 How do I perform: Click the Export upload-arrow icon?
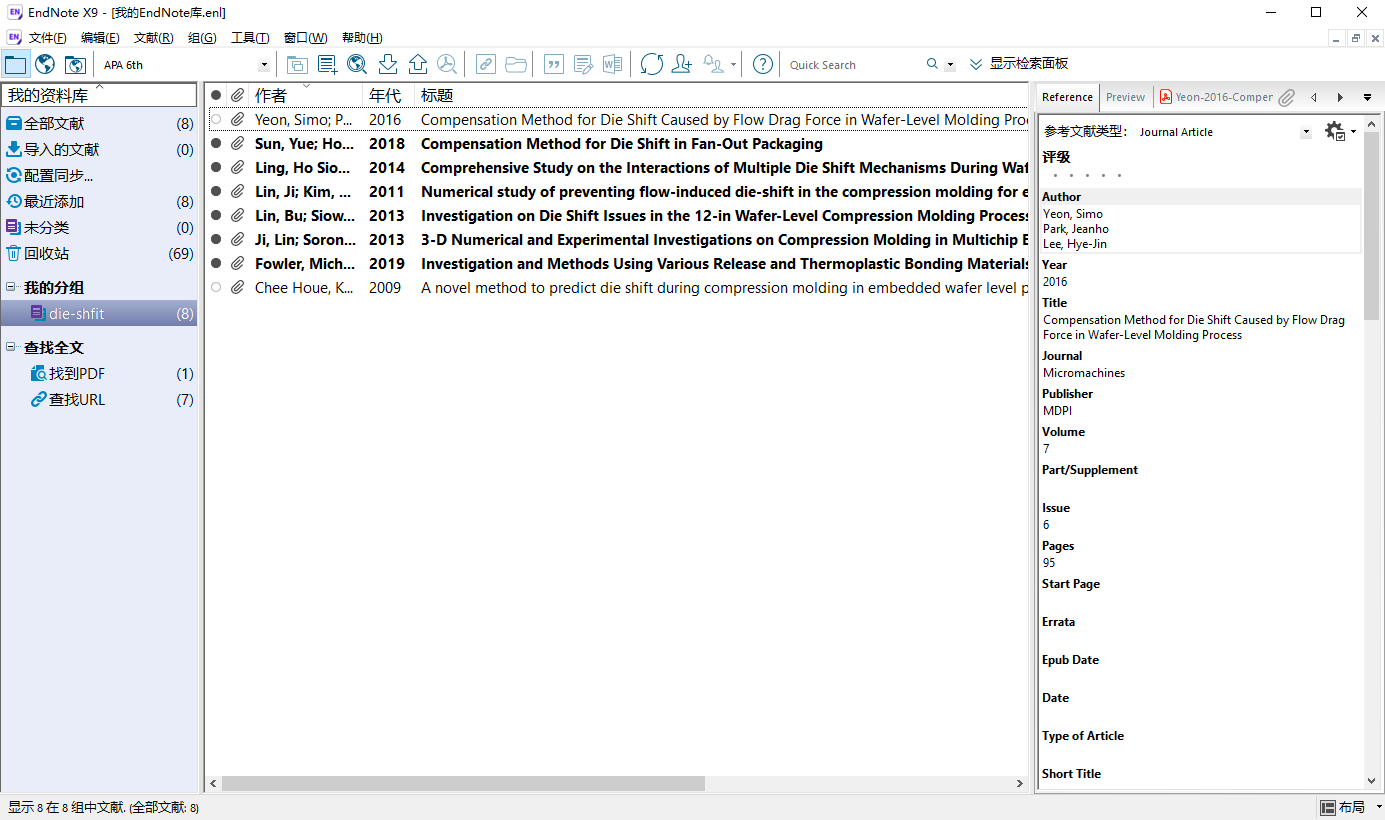tap(418, 65)
